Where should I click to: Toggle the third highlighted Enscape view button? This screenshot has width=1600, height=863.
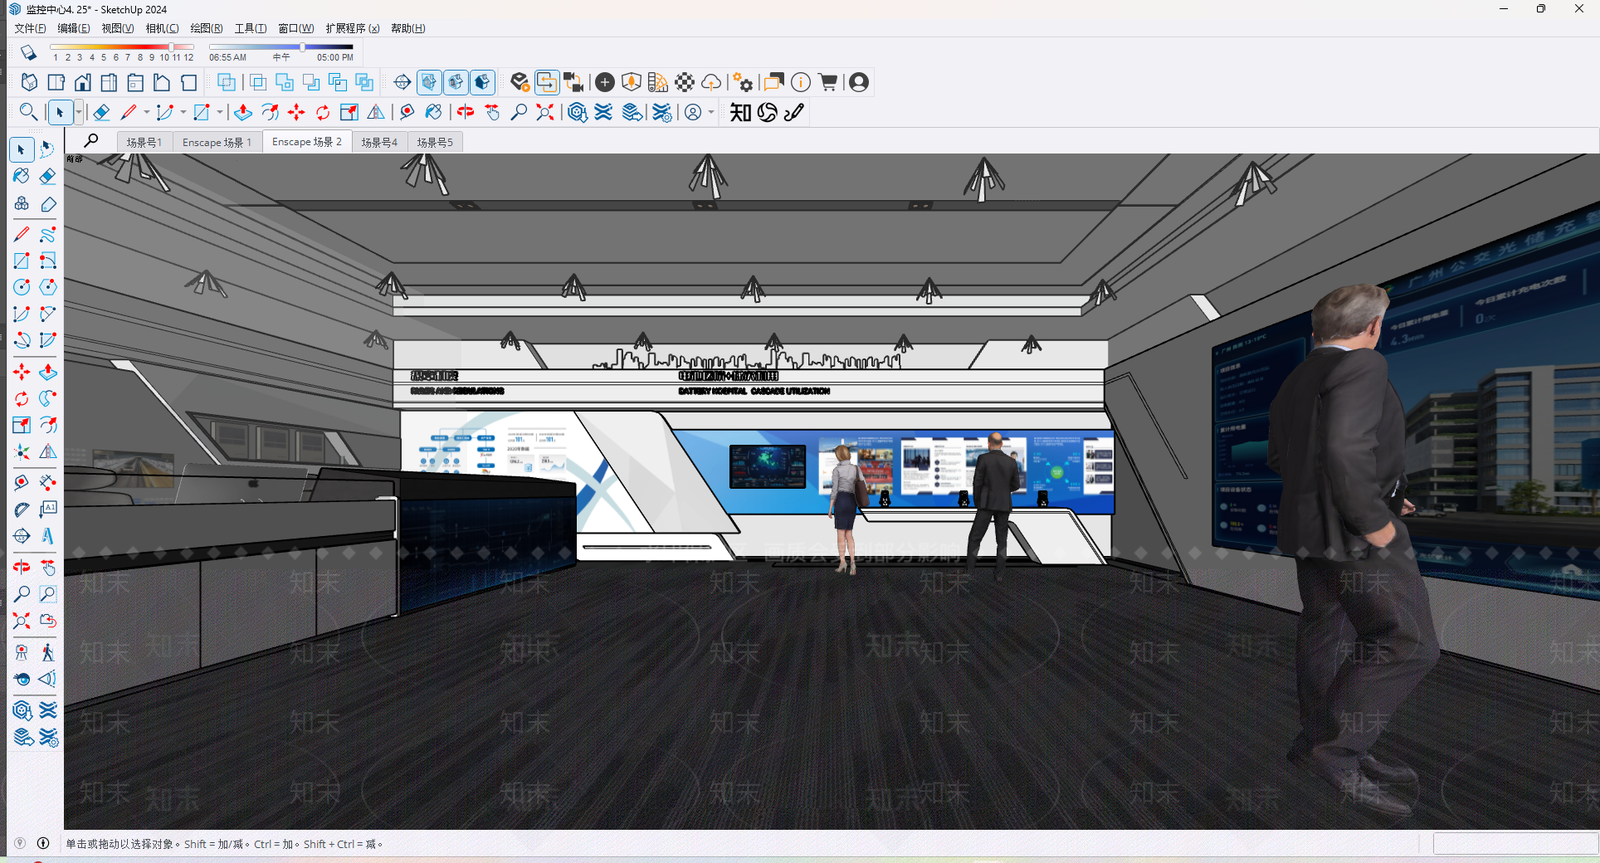pyautogui.click(x=482, y=82)
